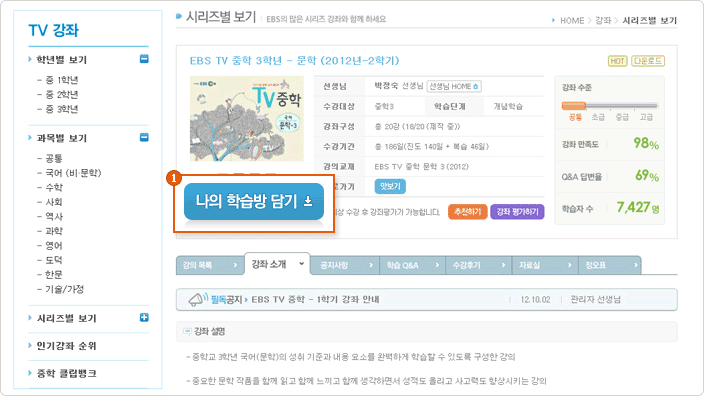This screenshot has width=705, height=405.
Task: Go to 강좌 breadcrumb
Action: pos(603,21)
